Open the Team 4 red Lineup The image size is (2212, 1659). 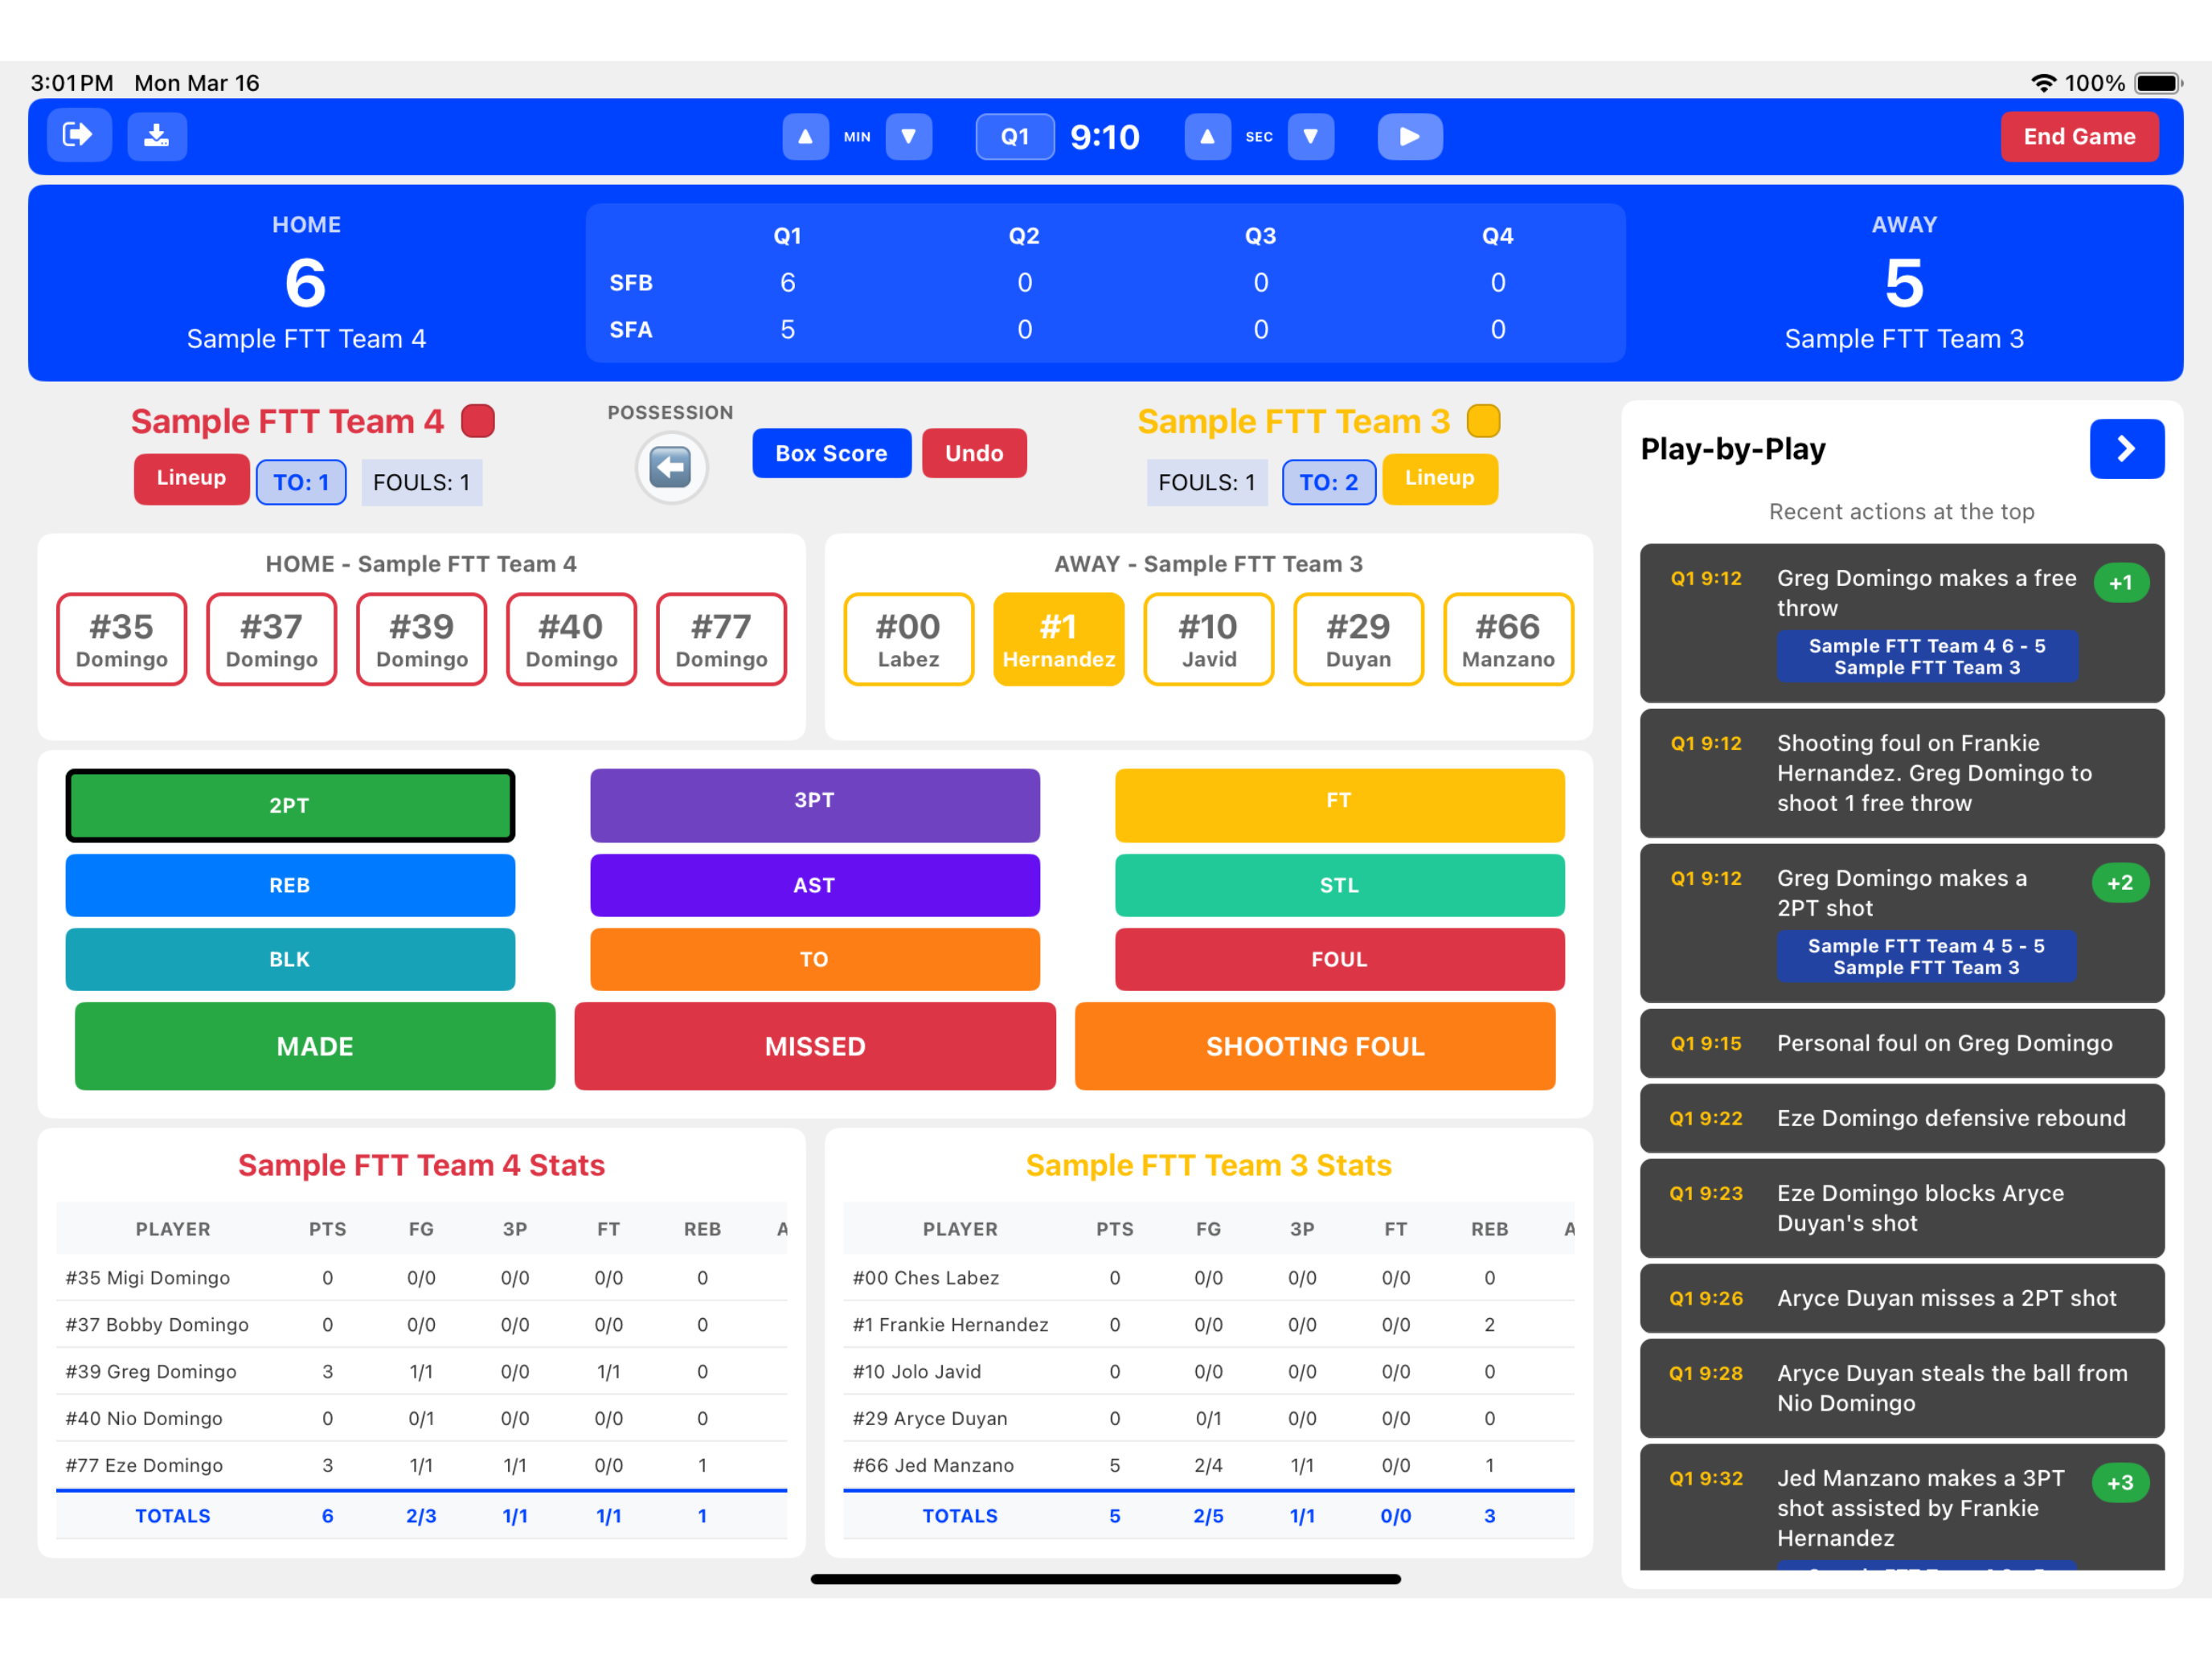191,478
